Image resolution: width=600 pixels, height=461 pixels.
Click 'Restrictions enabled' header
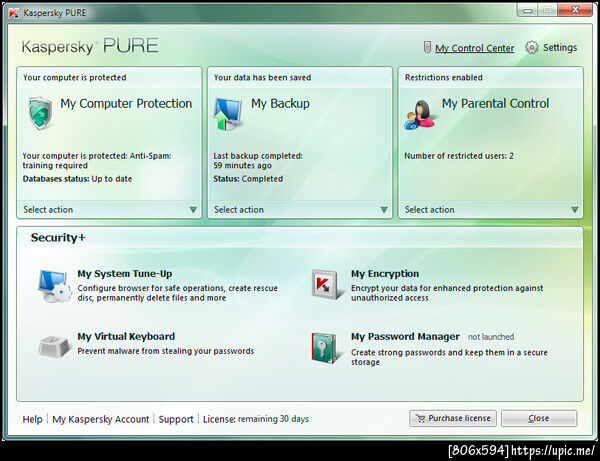[x=443, y=77]
